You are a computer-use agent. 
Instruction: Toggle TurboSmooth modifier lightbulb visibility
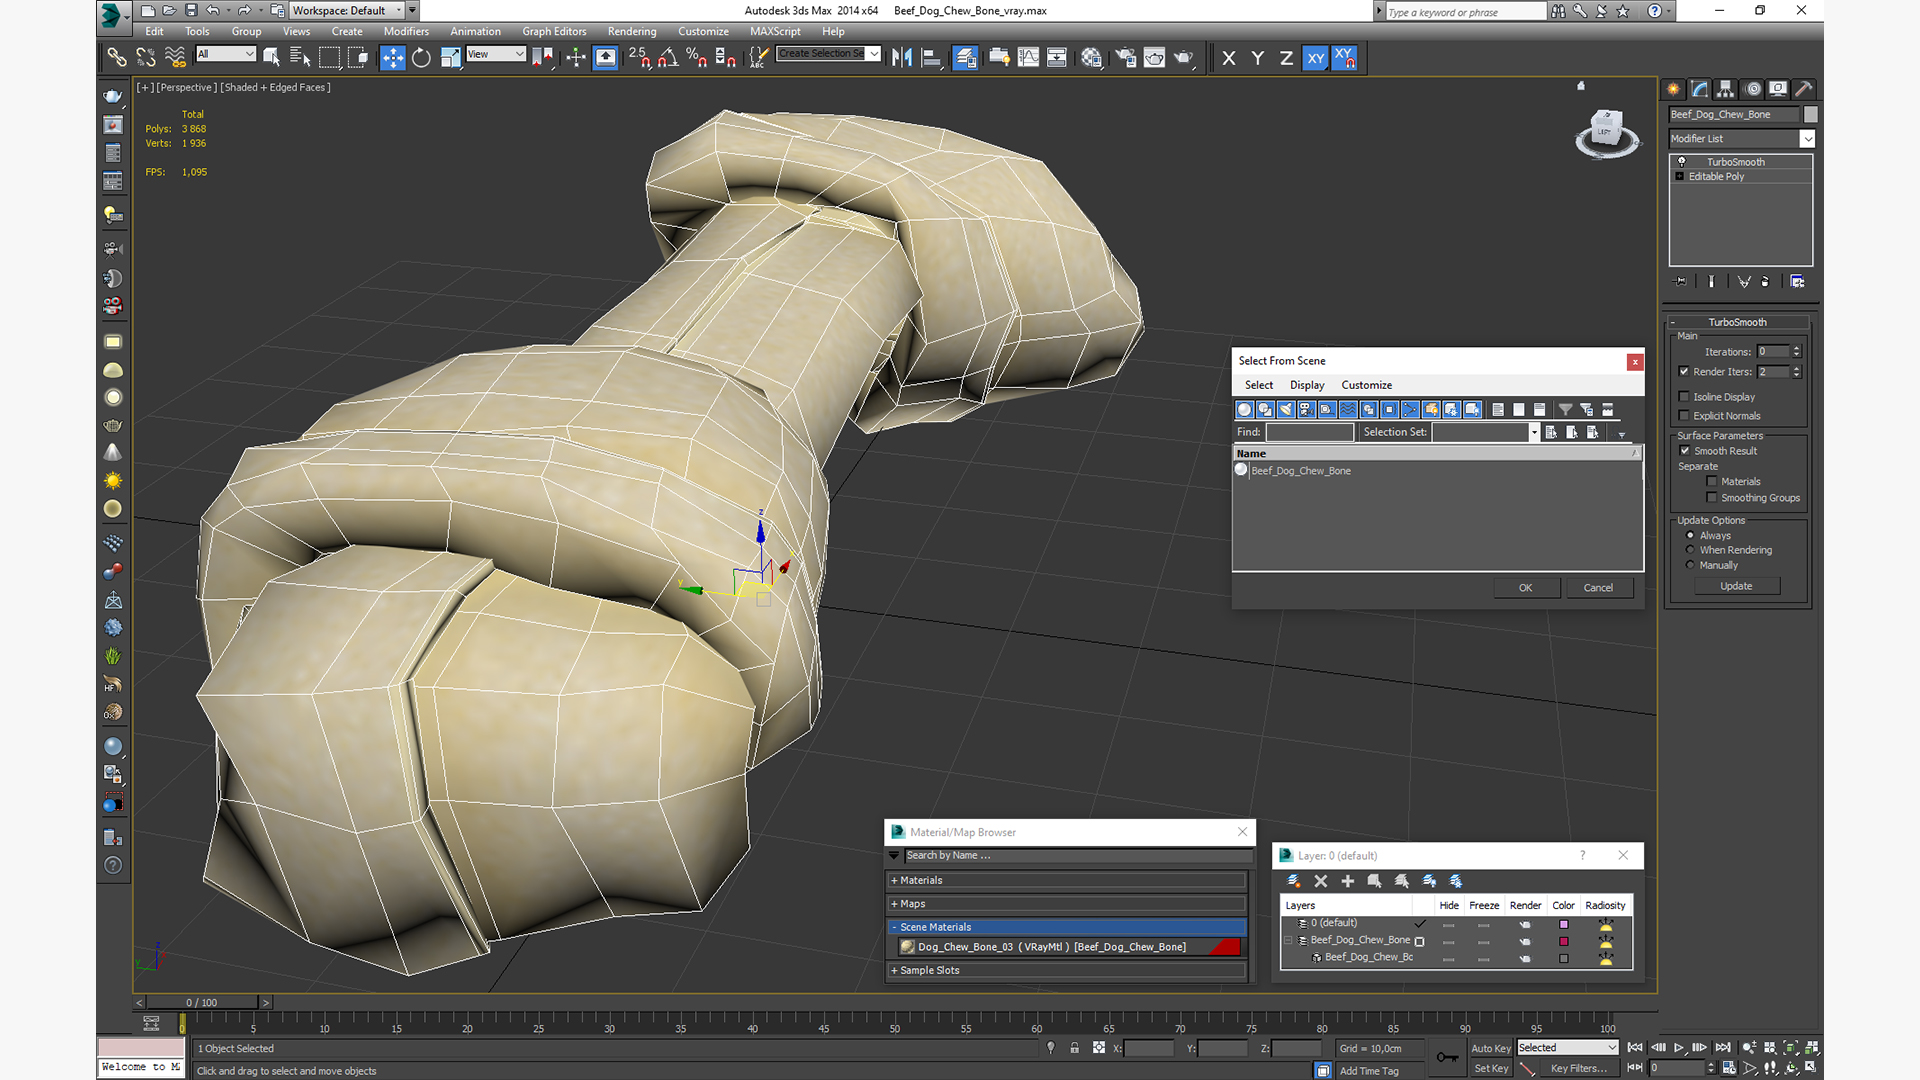(1681, 162)
